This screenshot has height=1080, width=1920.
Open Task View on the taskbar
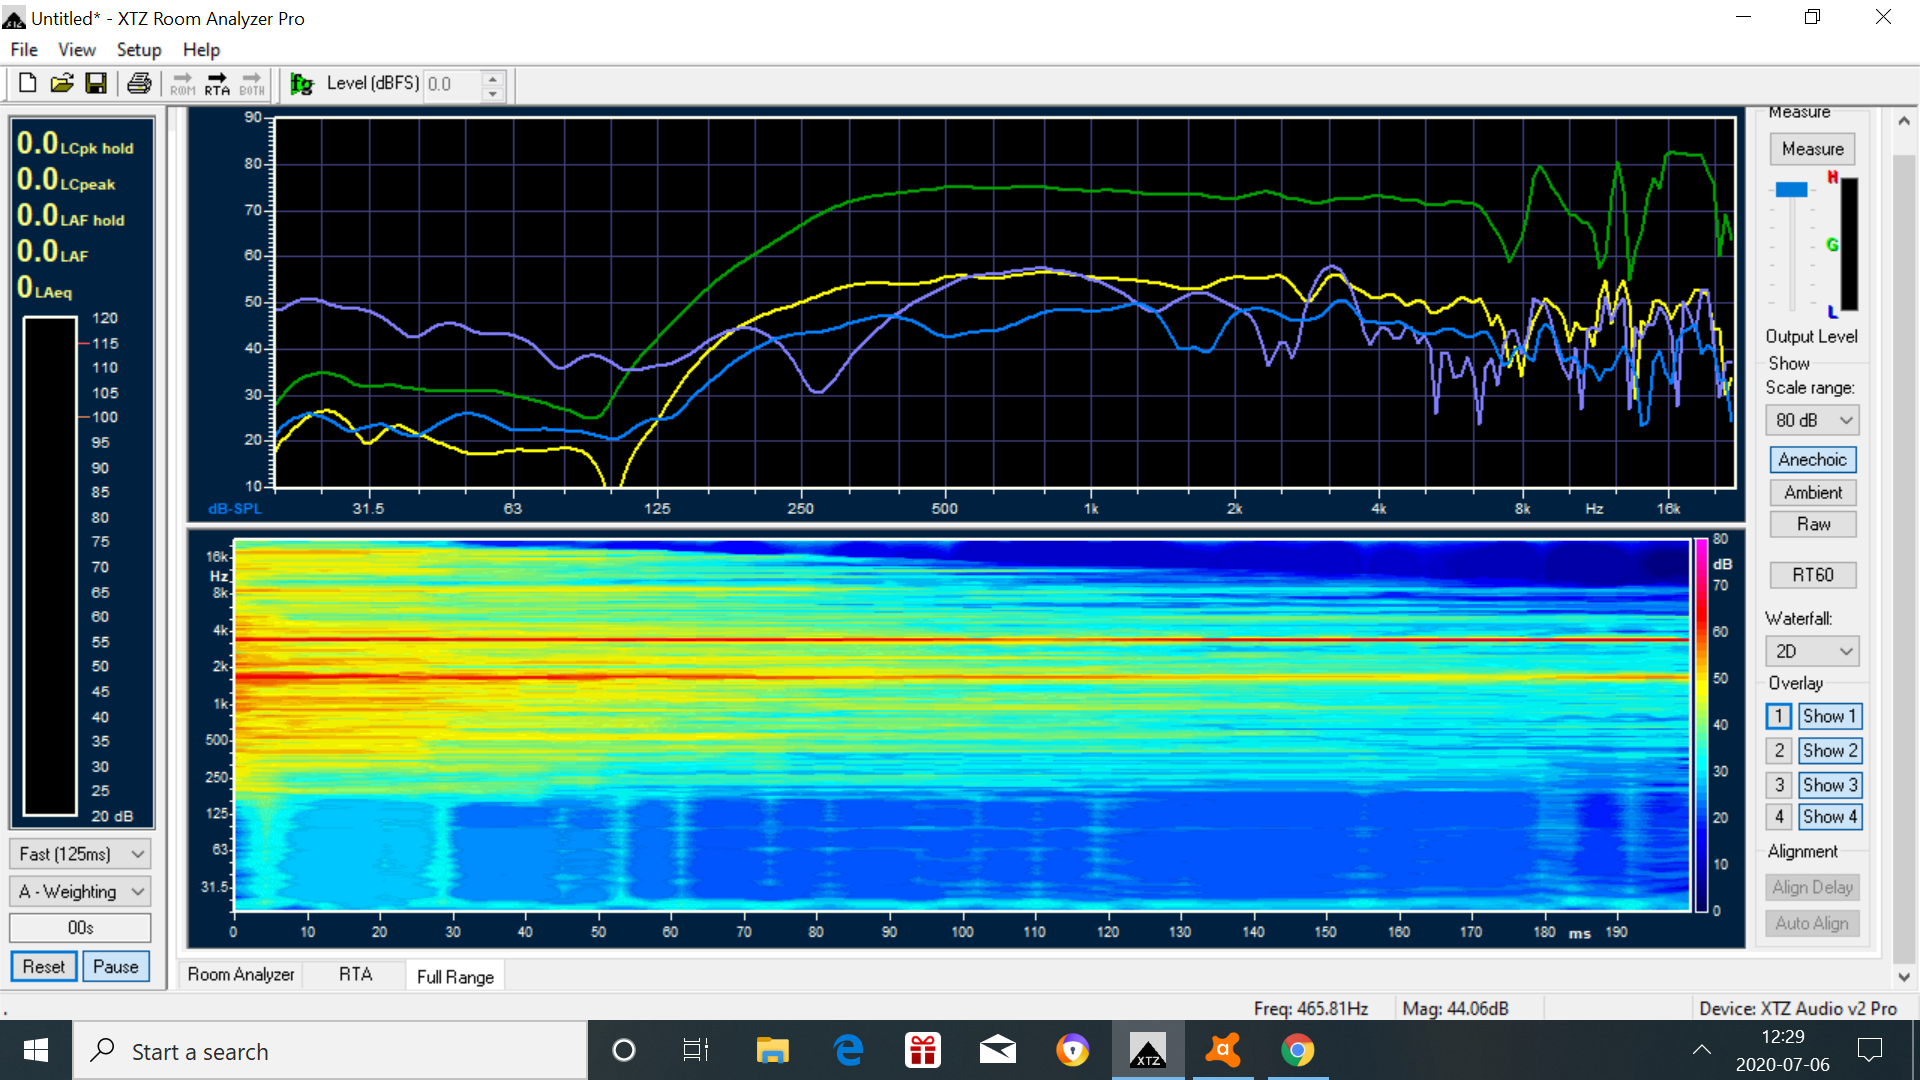[x=696, y=1050]
